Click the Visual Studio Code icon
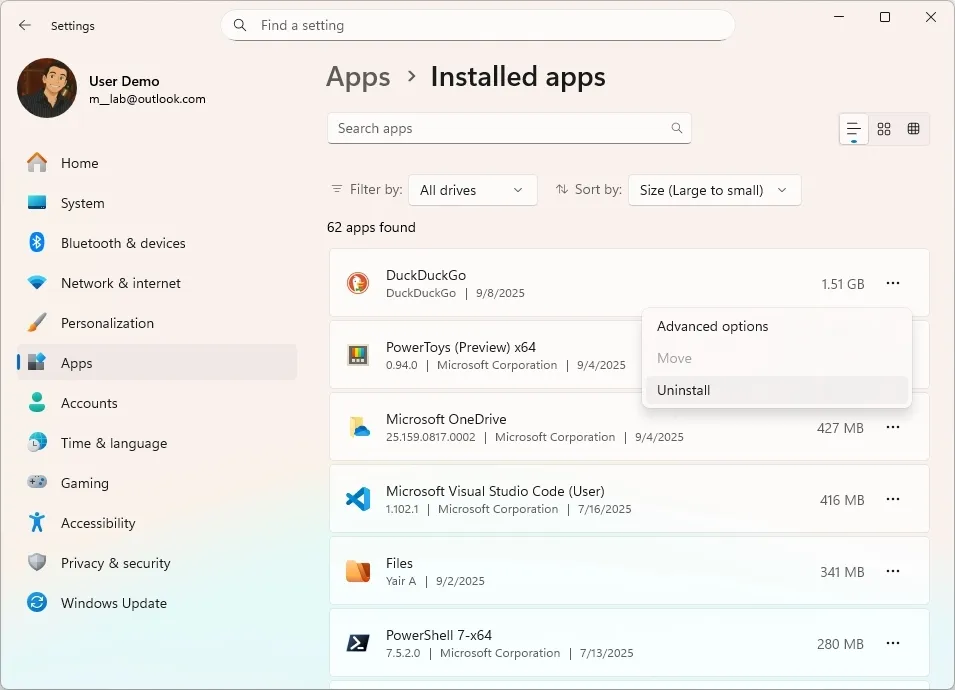Viewport: 955px width, 690px height. 358,500
